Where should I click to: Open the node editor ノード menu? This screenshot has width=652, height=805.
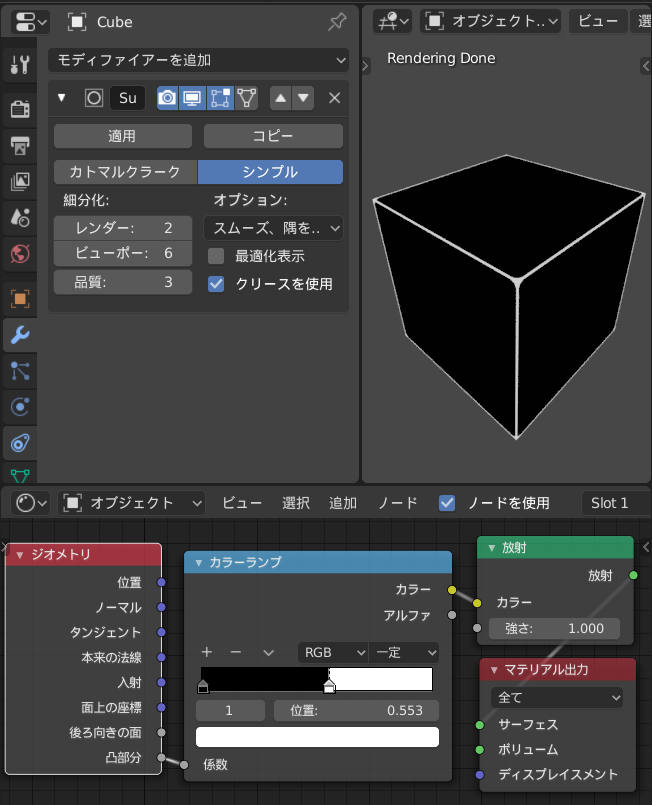coord(398,503)
